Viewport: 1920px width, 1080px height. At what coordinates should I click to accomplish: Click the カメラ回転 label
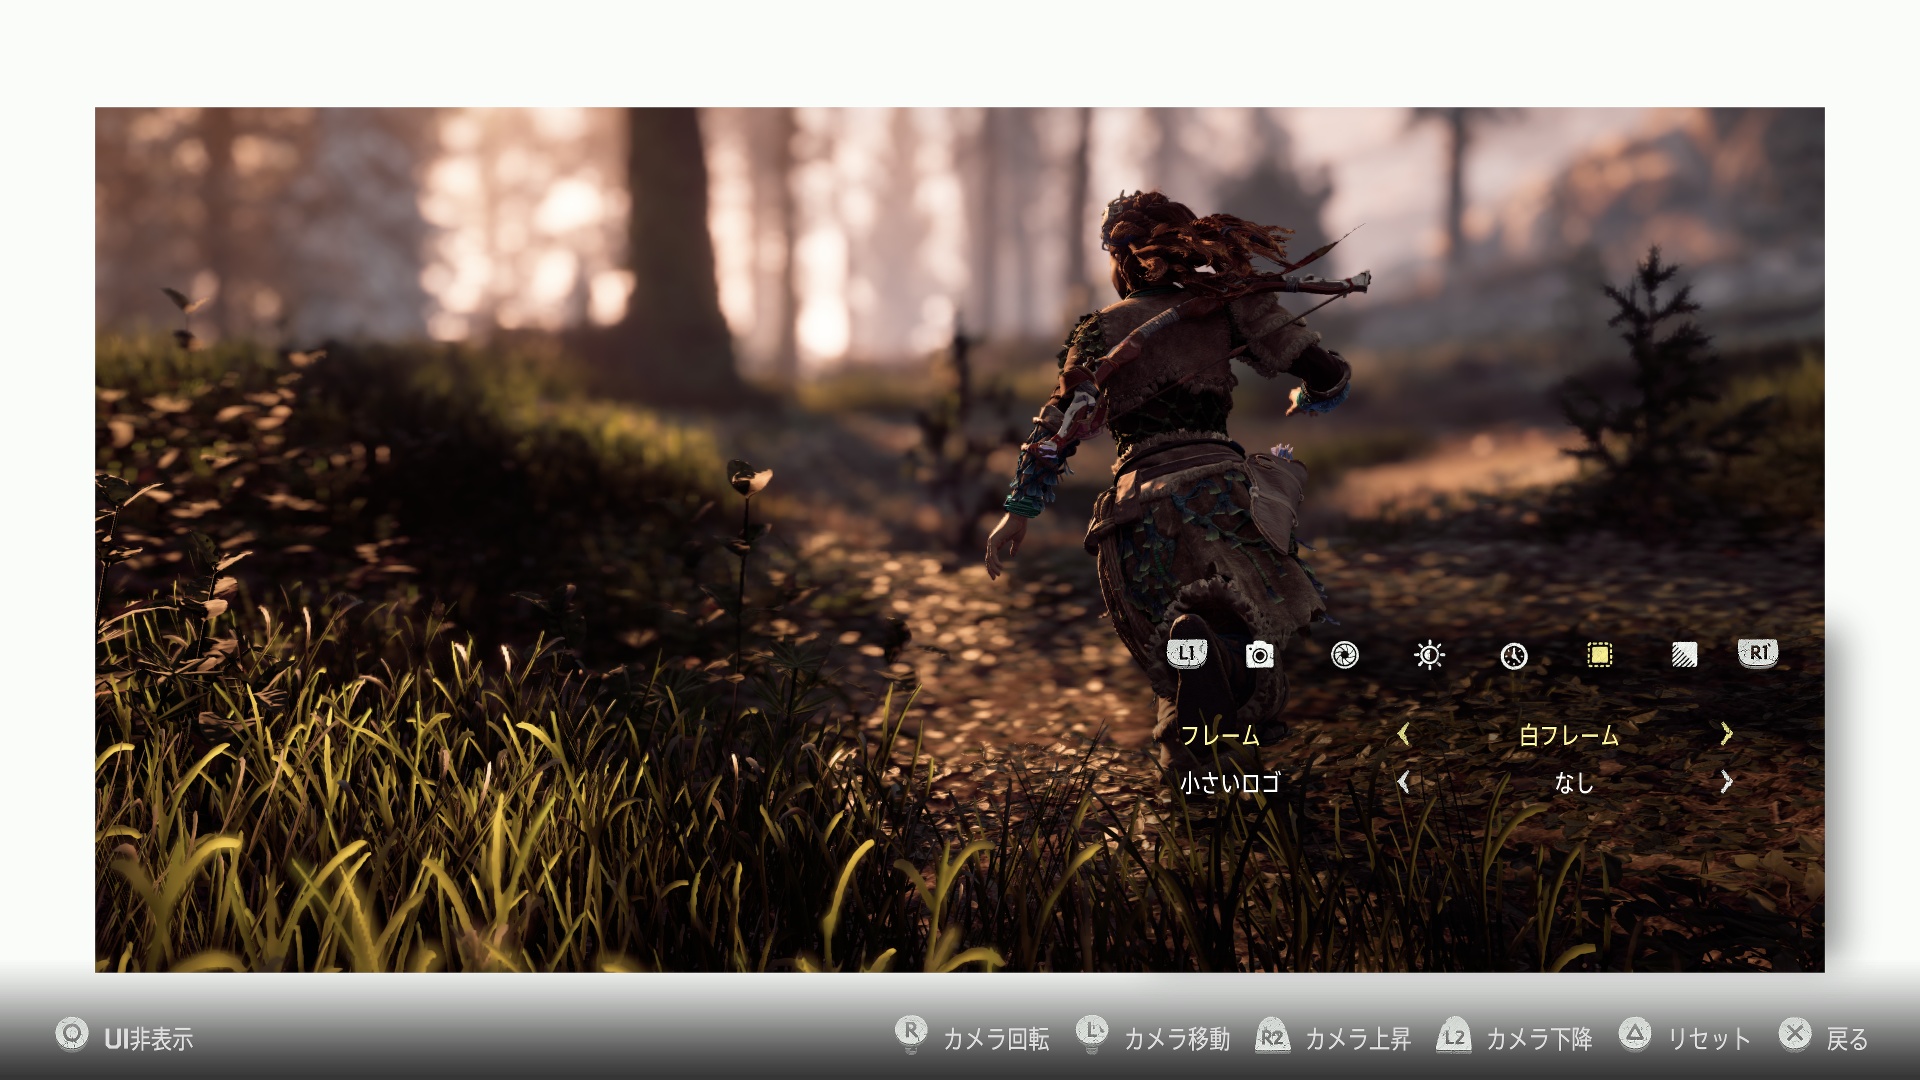point(996,1039)
